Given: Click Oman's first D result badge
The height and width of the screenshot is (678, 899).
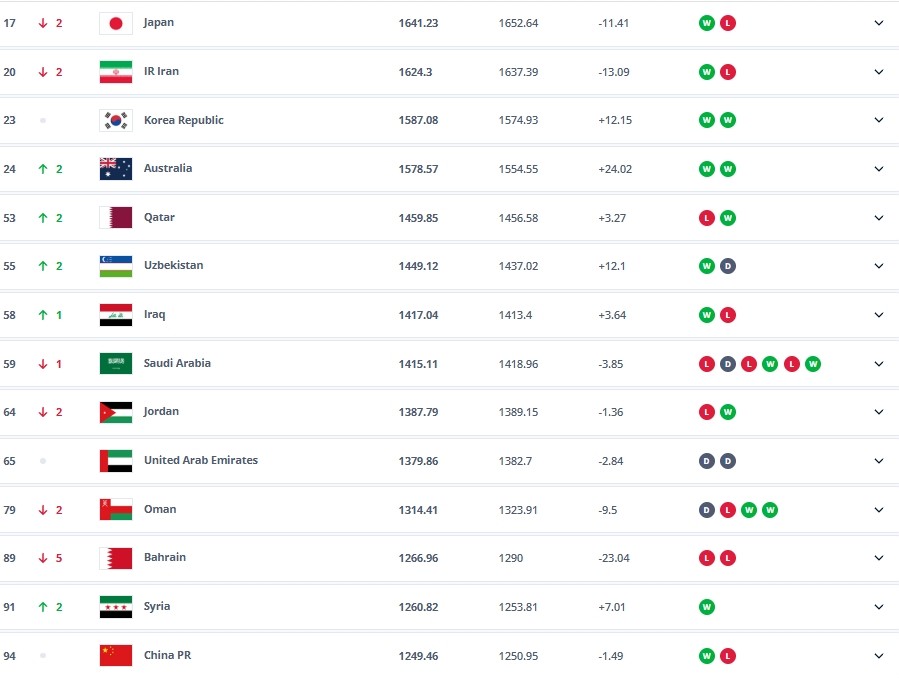Looking at the screenshot, I should coord(707,510).
